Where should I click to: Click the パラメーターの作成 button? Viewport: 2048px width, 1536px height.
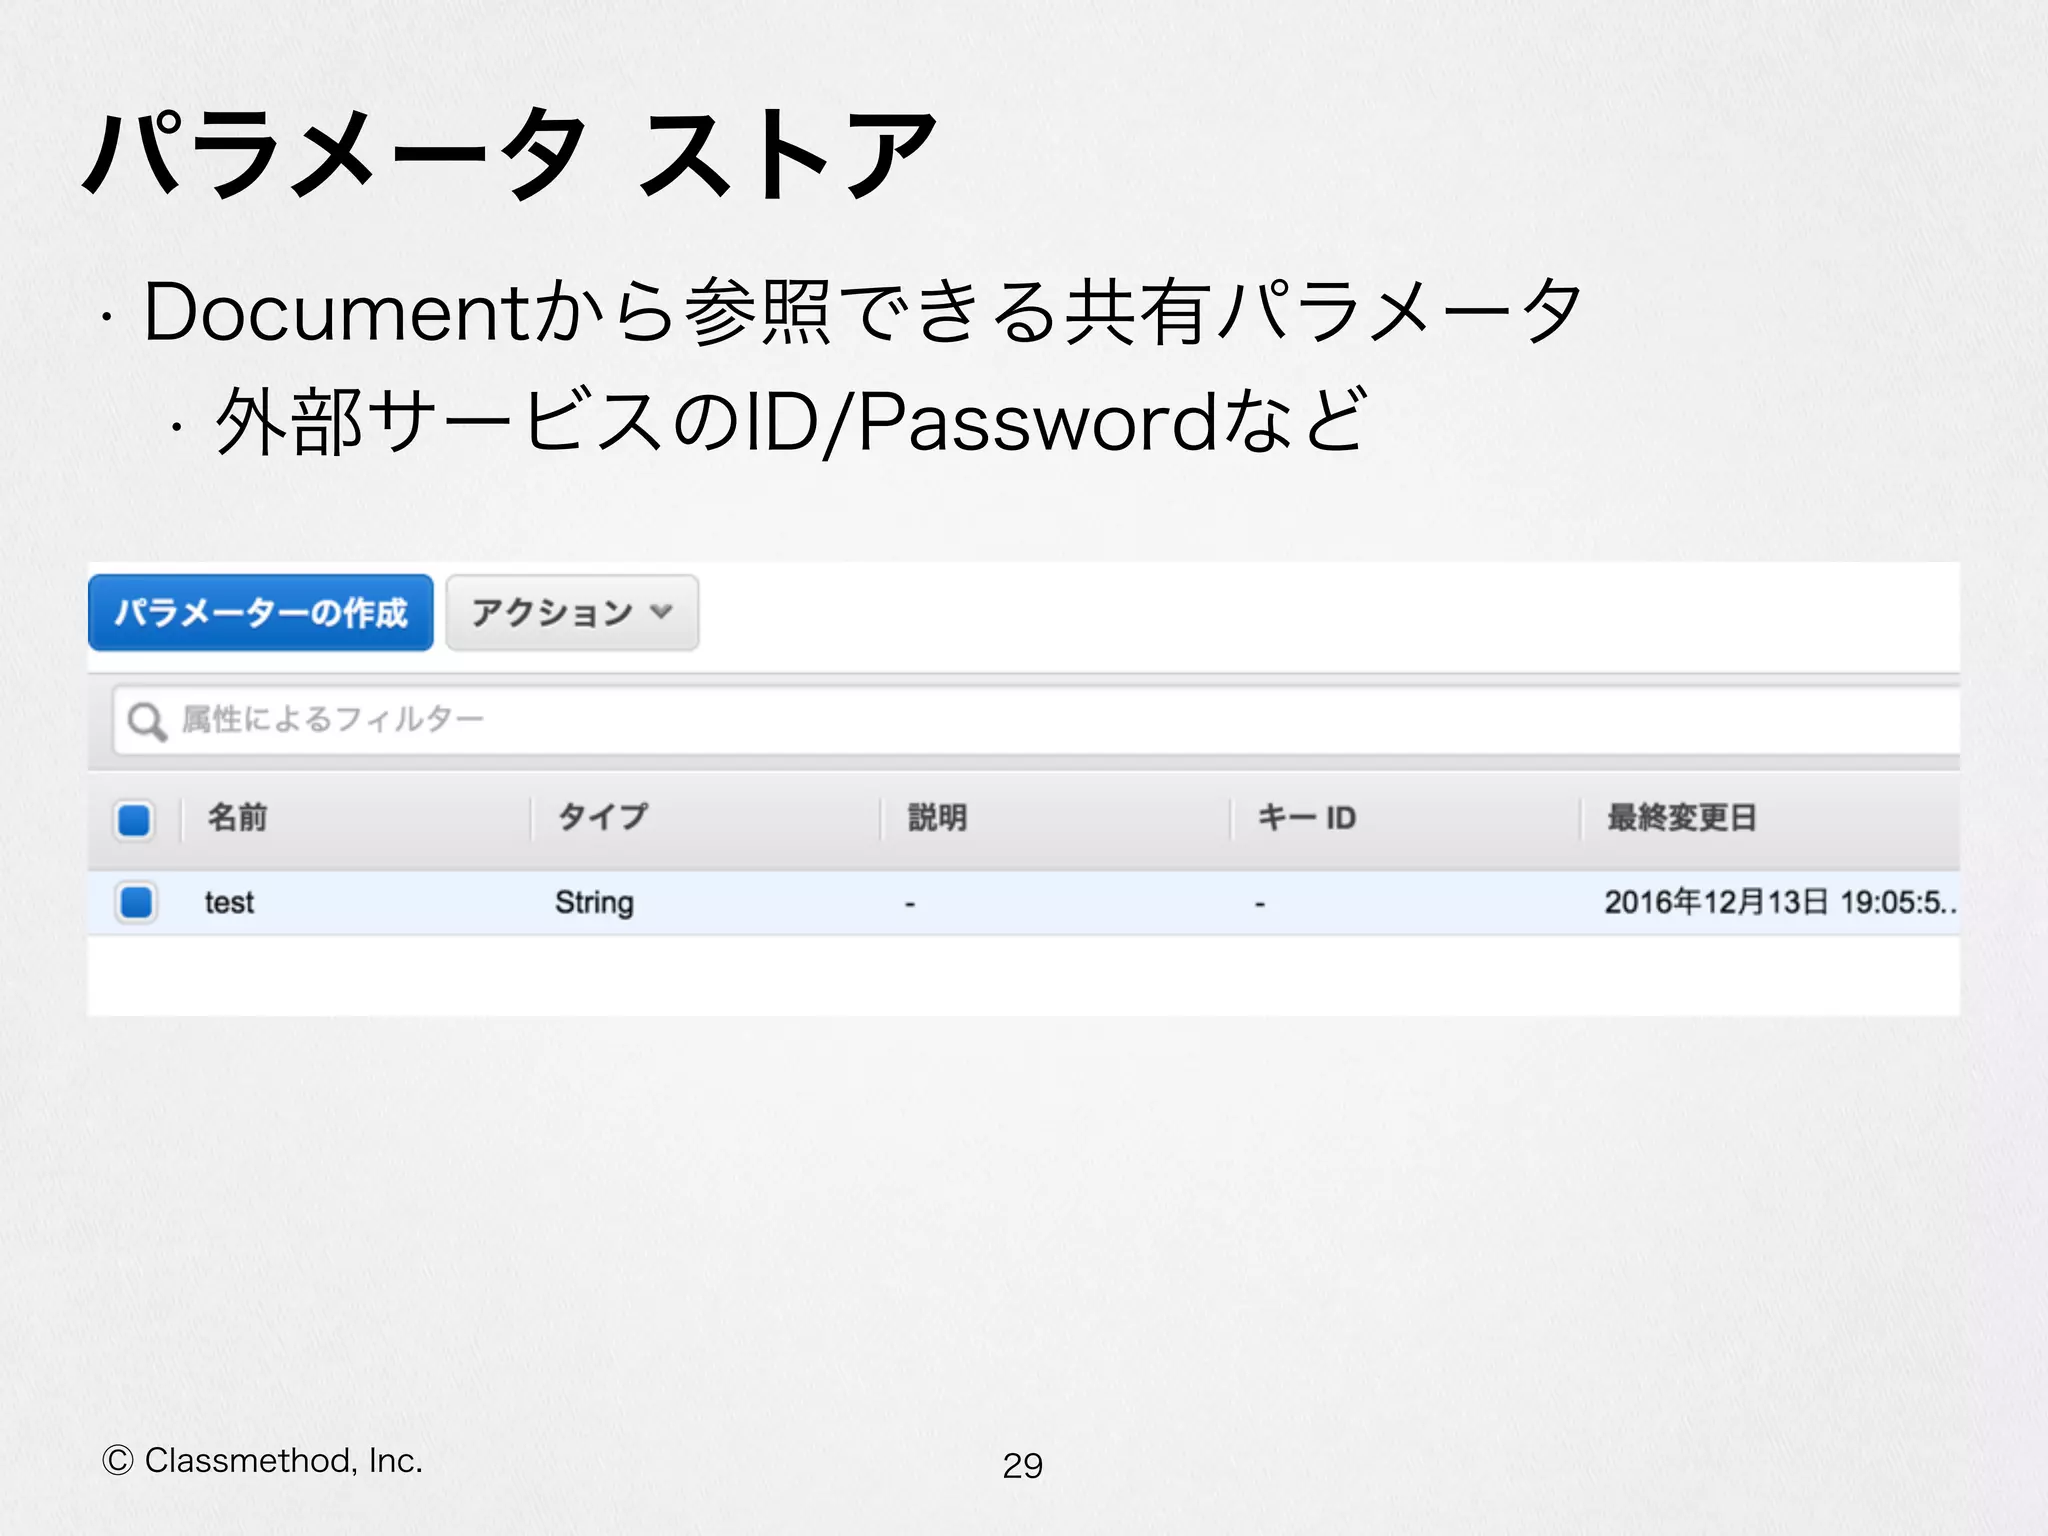(x=261, y=612)
